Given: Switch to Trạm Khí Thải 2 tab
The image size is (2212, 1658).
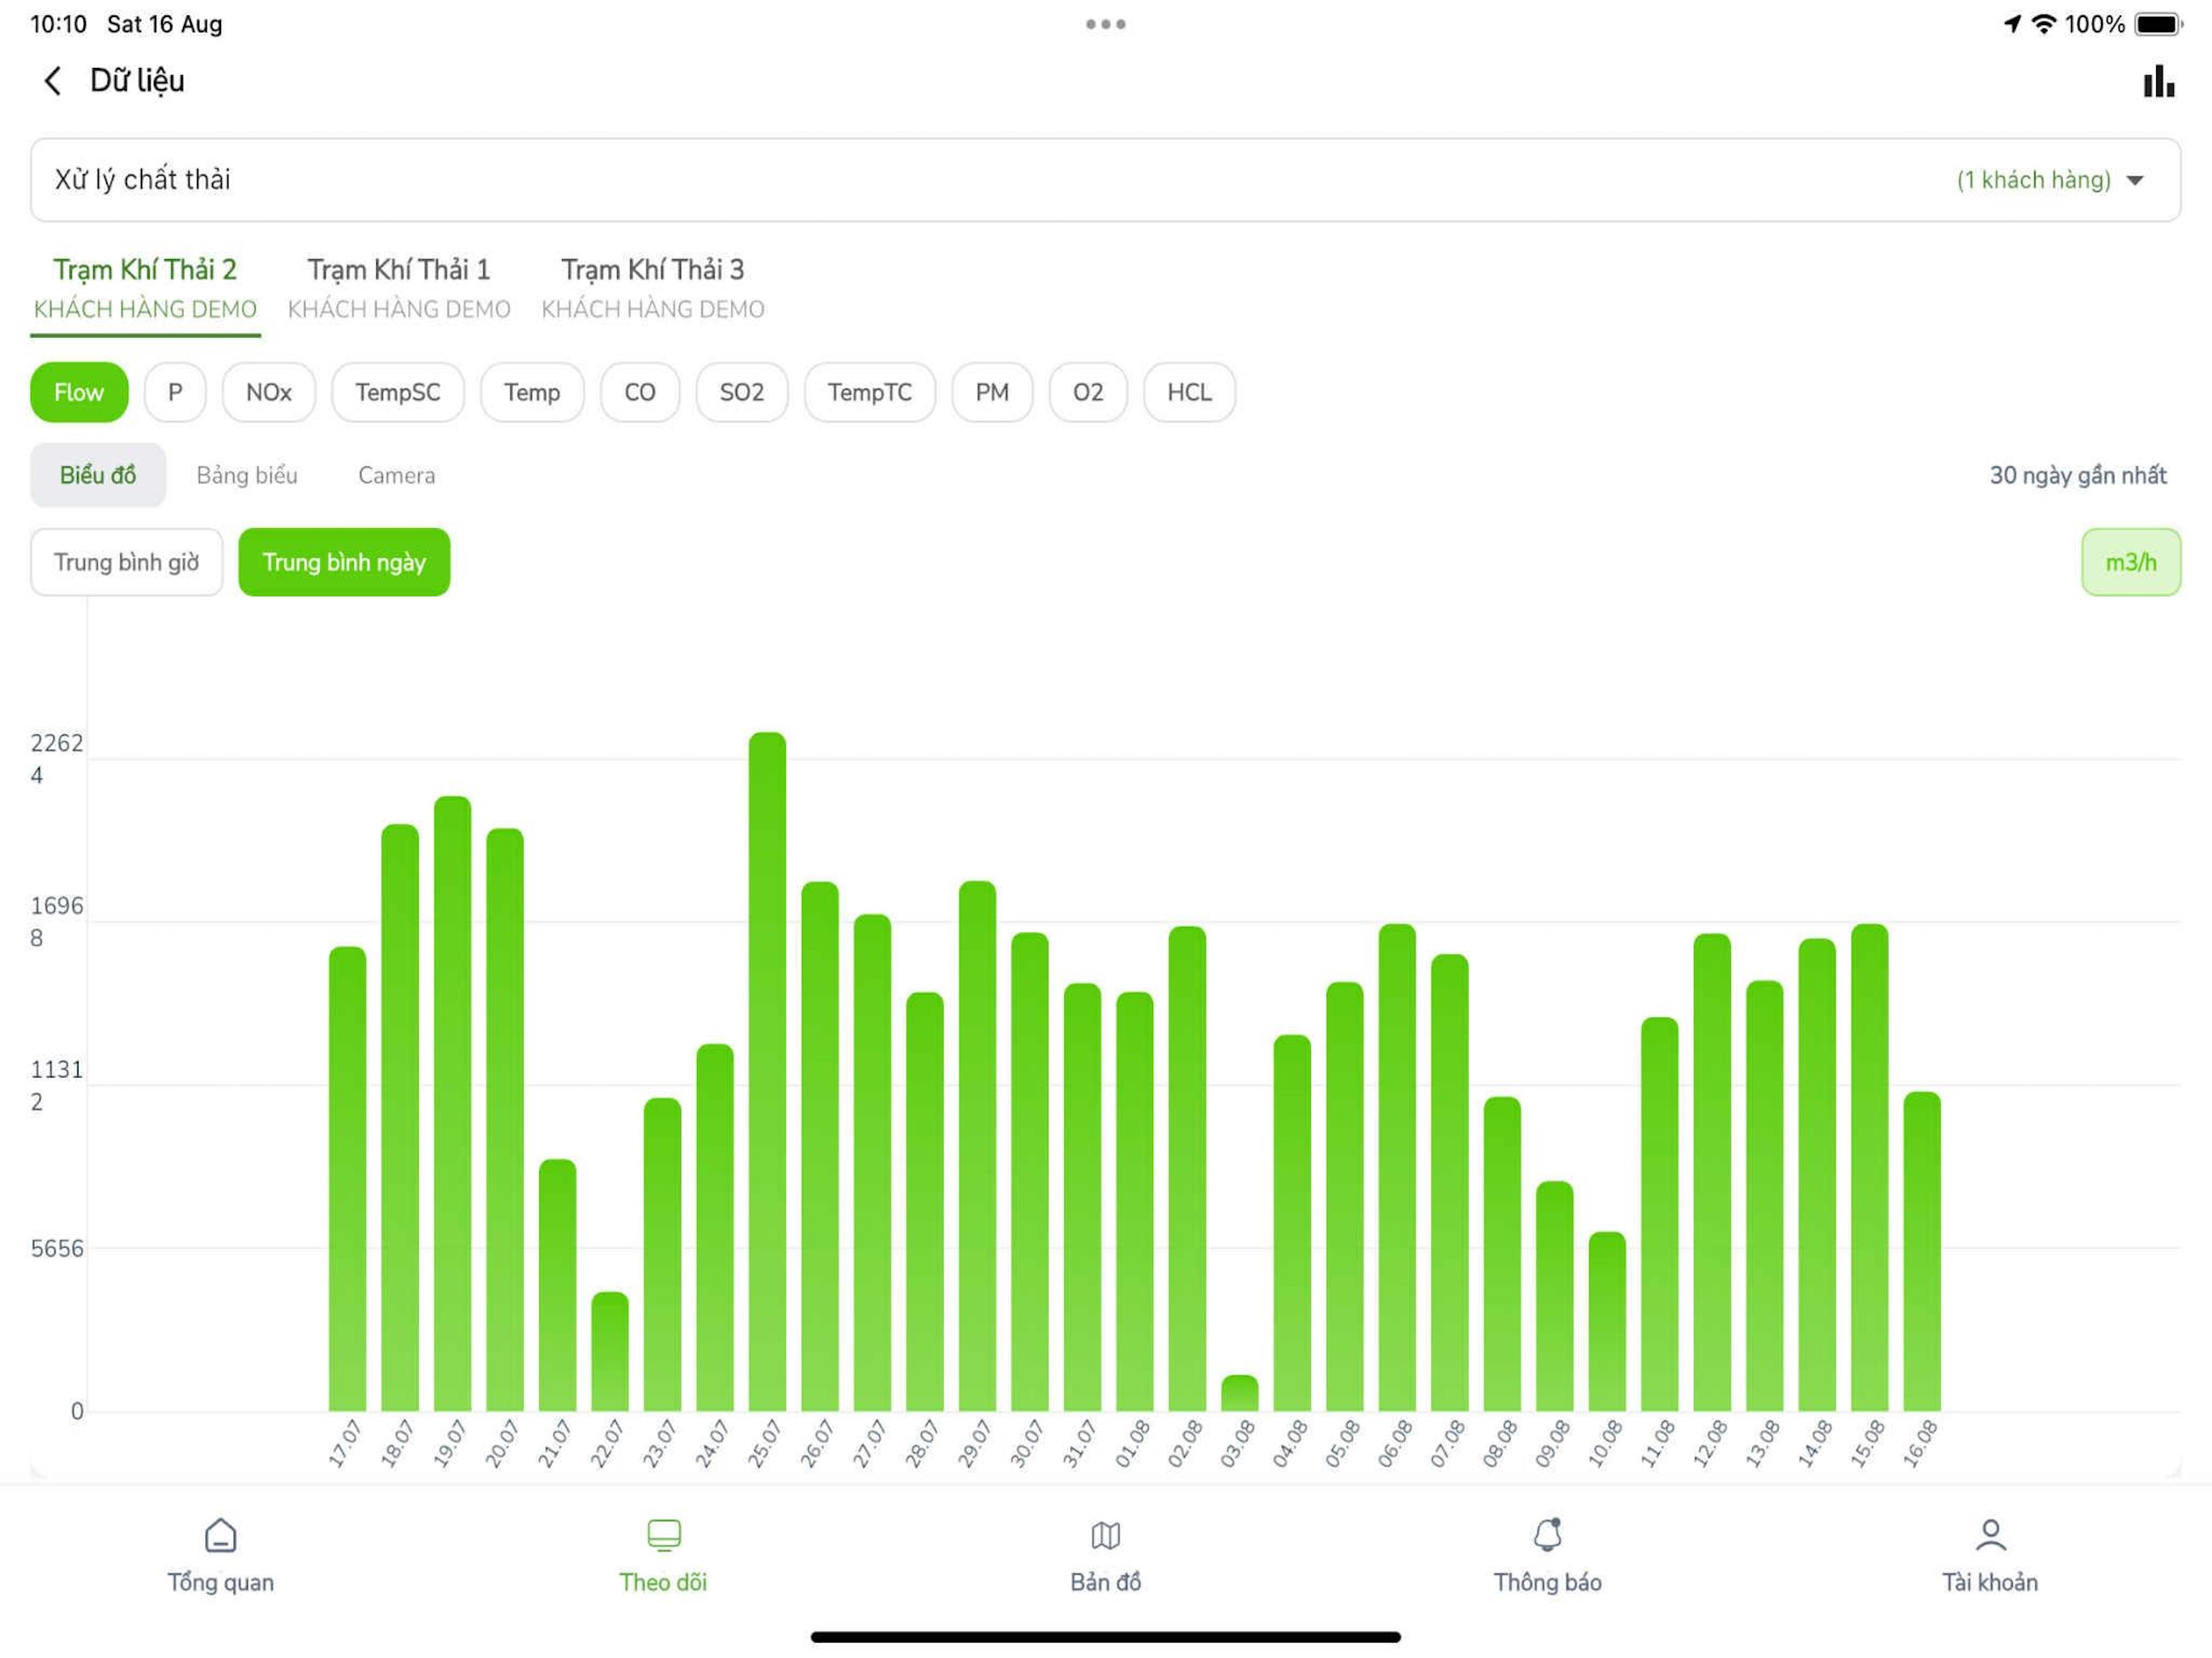Looking at the screenshot, I should pos(145,288).
